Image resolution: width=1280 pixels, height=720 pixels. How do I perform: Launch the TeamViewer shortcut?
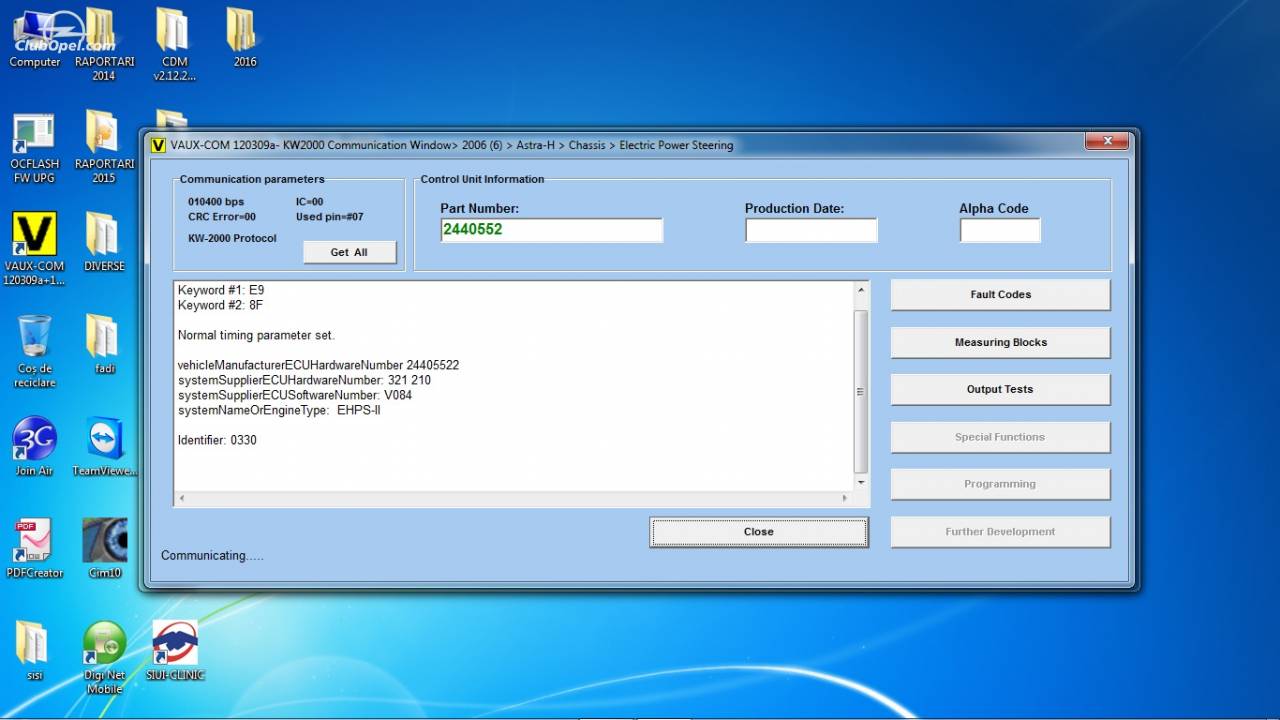[104, 446]
